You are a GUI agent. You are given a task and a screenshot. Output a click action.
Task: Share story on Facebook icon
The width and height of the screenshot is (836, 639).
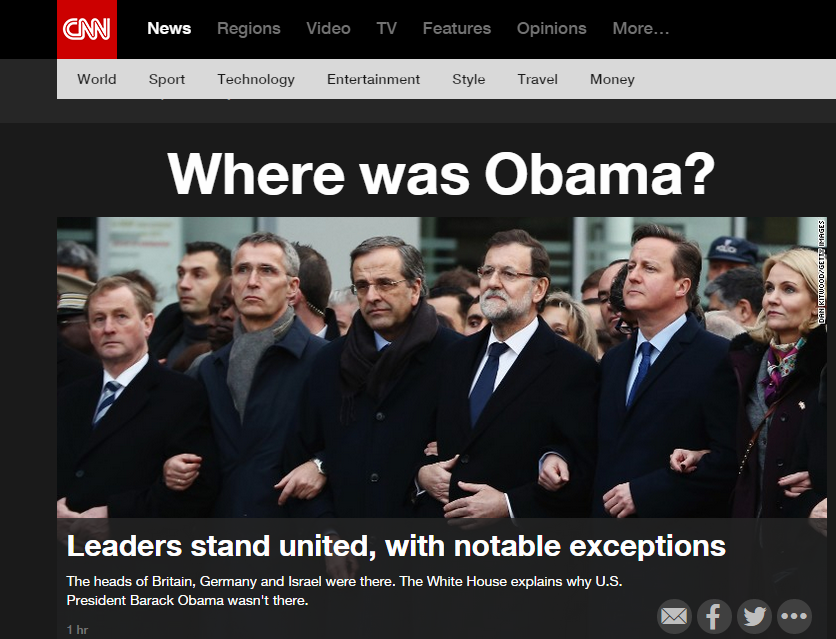(714, 617)
